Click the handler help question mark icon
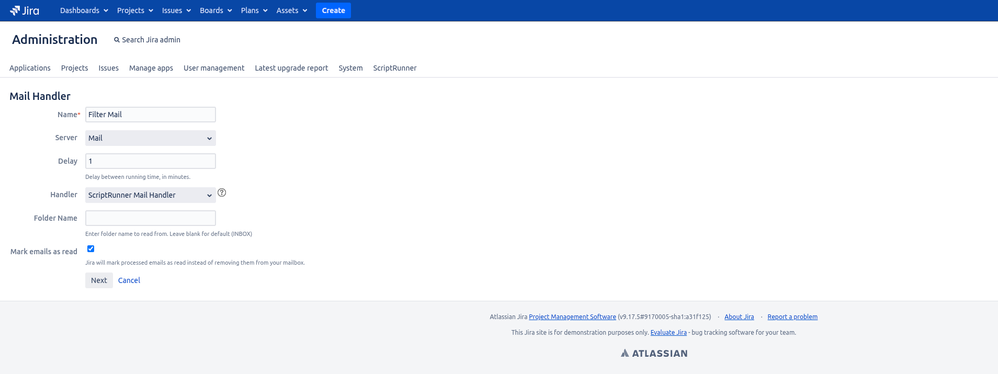This screenshot has height=374, width=998. point(221,192)
